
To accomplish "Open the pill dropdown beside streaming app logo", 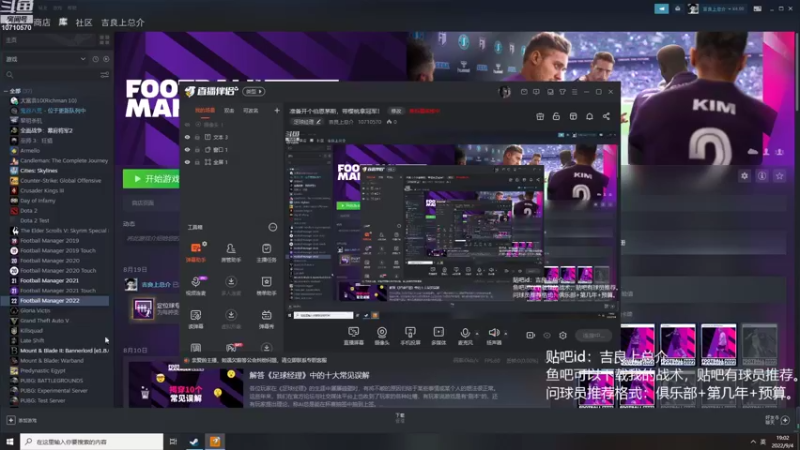I will click(x=254, y=92).
